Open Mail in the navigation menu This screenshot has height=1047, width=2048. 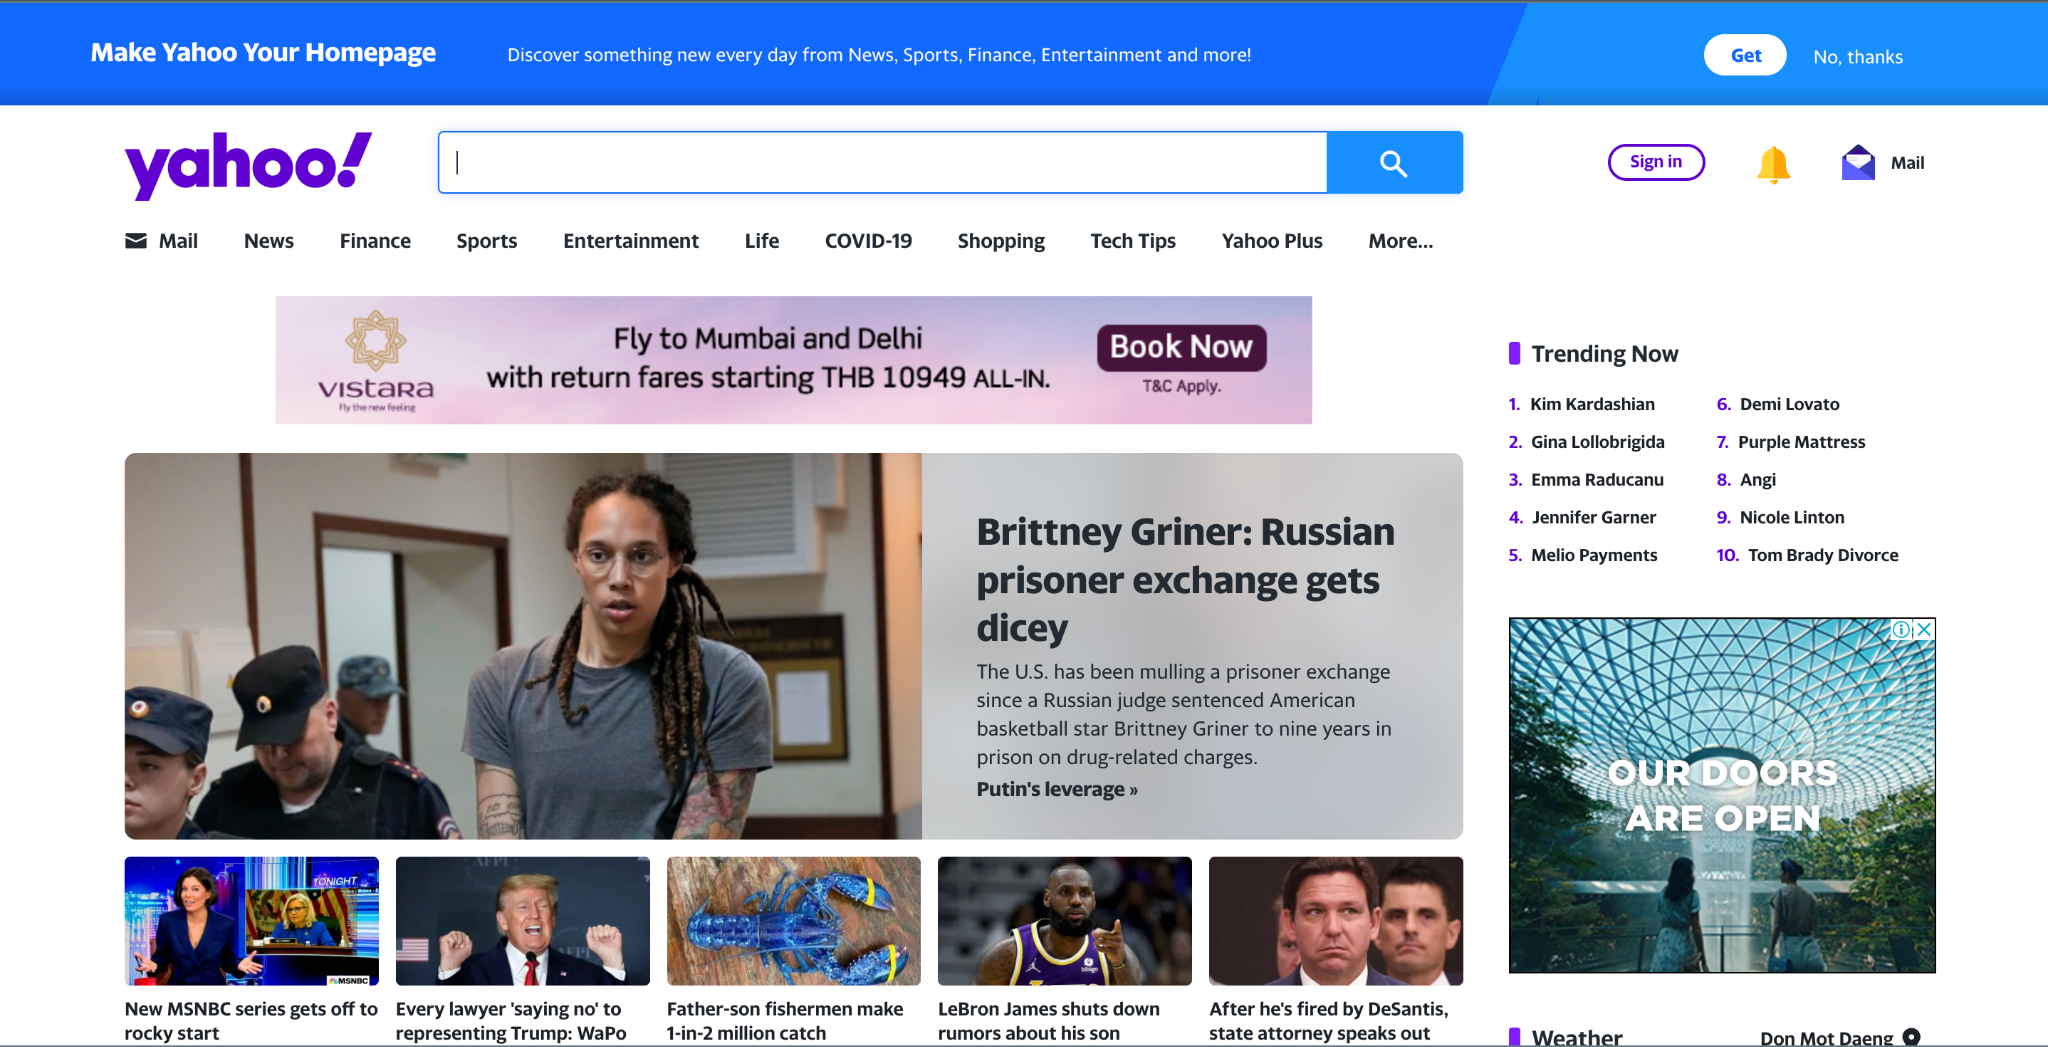tap(178, 241)
